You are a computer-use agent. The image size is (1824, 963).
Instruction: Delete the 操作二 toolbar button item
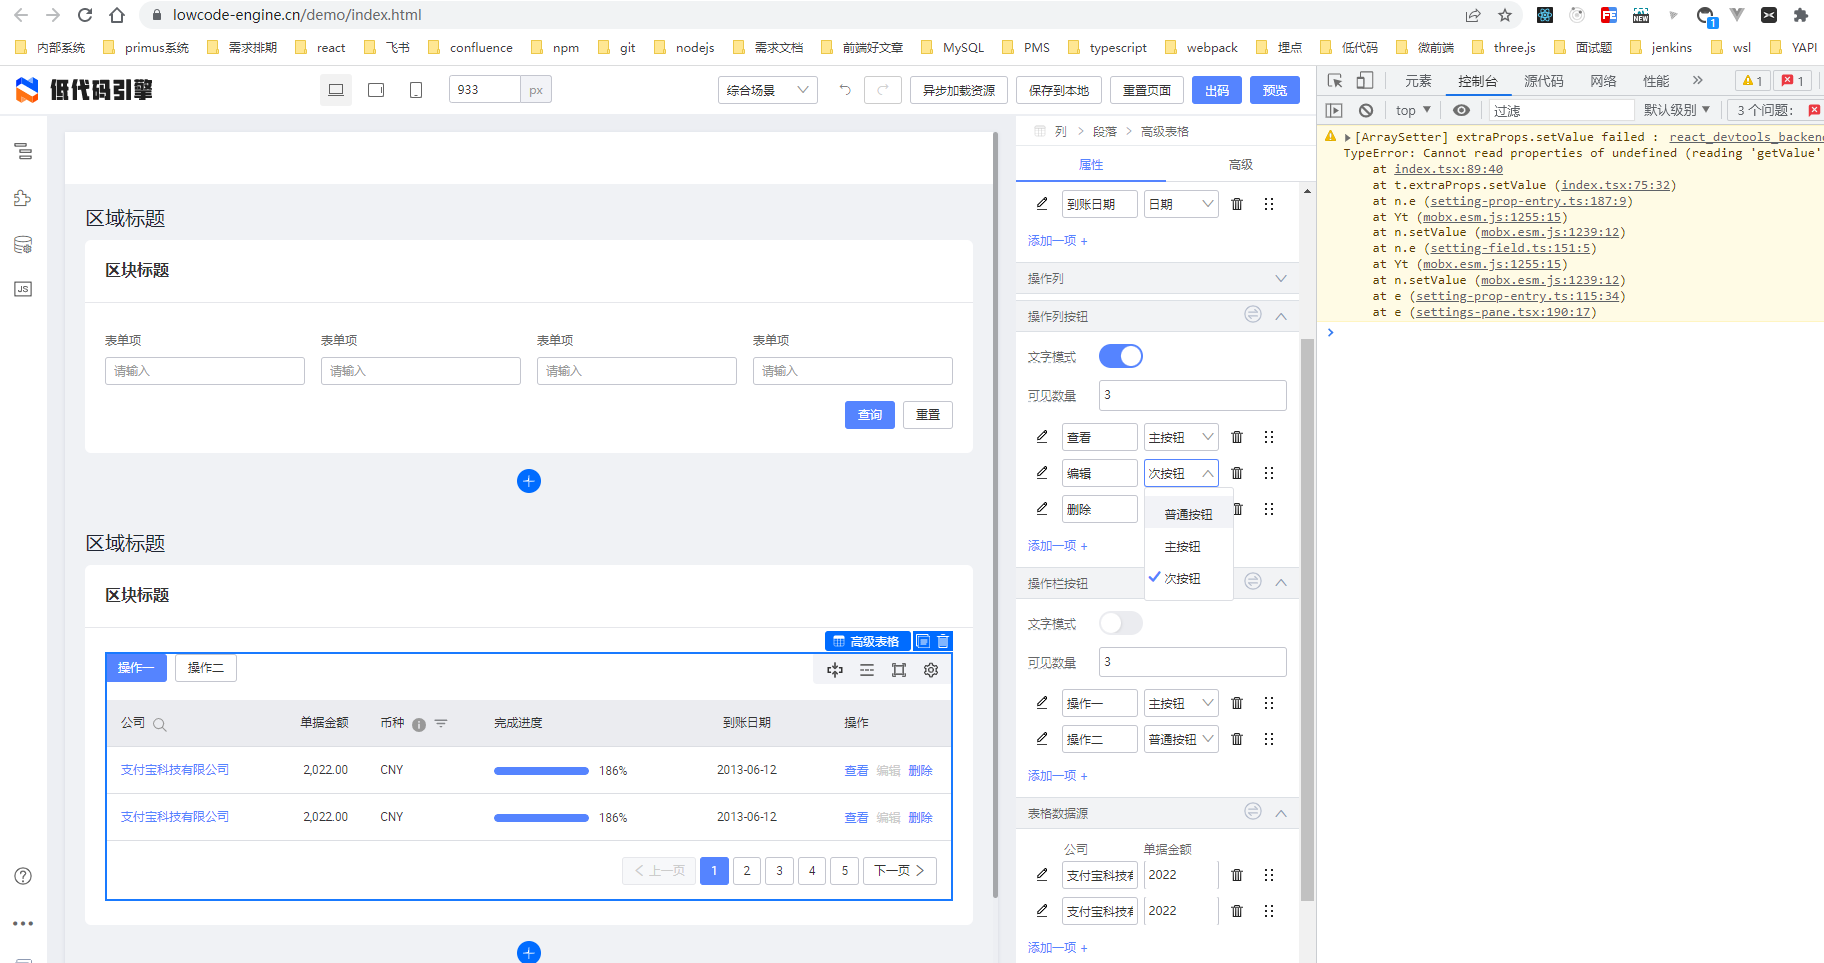pyautogui.click(x=1237, y=739)
